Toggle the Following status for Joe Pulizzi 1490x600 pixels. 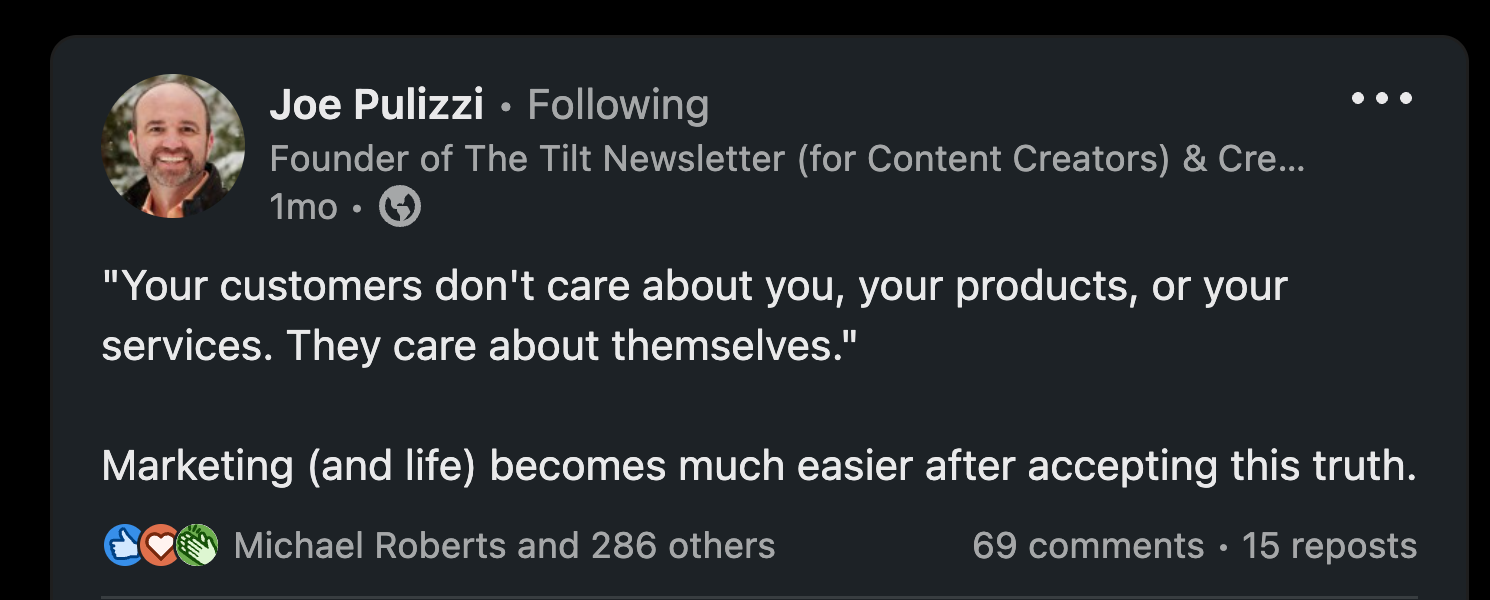tap(619, 102)
